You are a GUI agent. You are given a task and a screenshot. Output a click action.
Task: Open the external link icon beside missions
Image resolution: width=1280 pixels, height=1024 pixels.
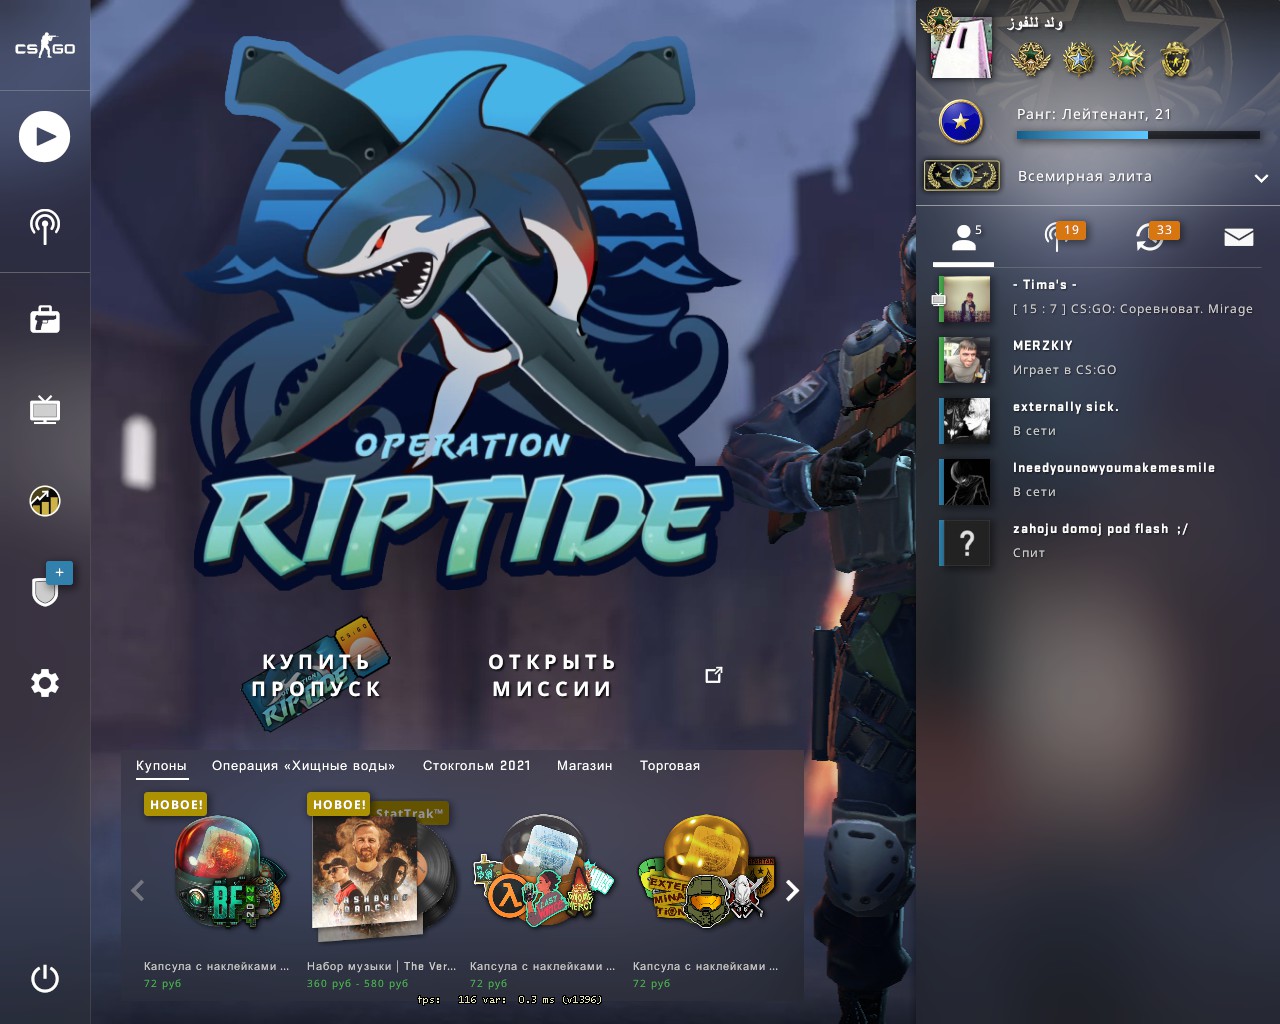(714, 675)
